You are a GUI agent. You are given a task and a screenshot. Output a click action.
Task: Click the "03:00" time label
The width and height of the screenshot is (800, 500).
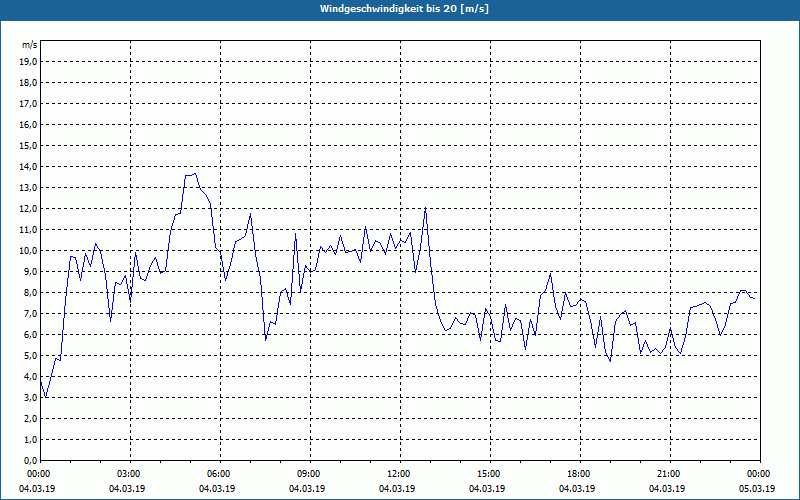click(x=130, y=474)
